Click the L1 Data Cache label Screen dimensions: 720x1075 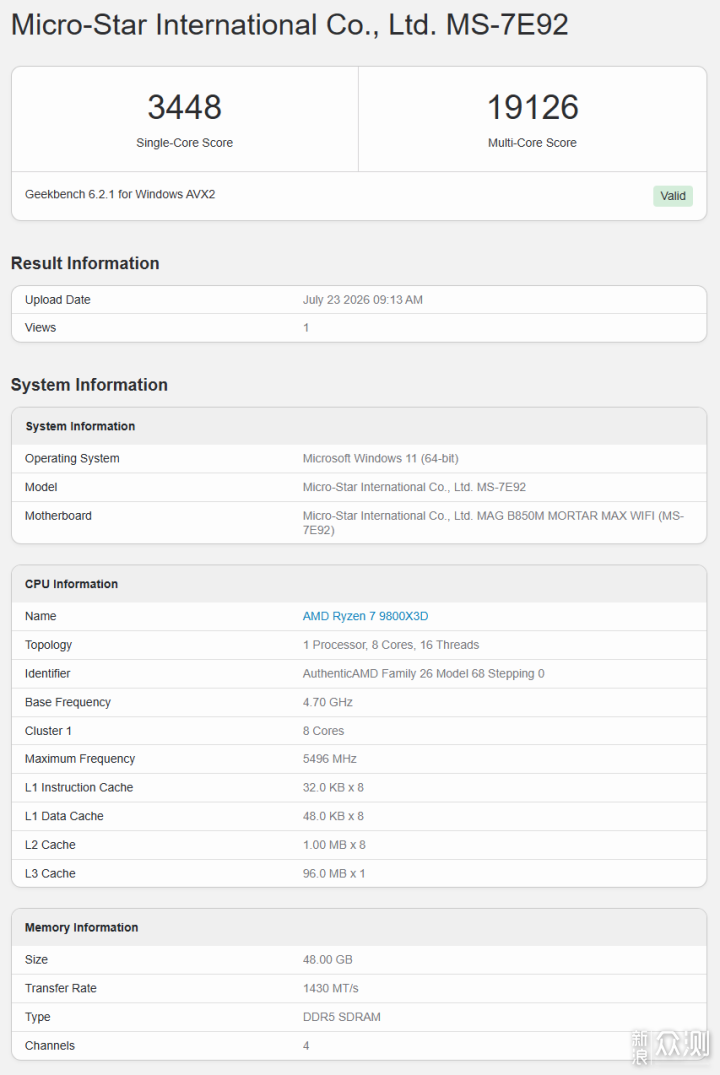pos(64,816)
